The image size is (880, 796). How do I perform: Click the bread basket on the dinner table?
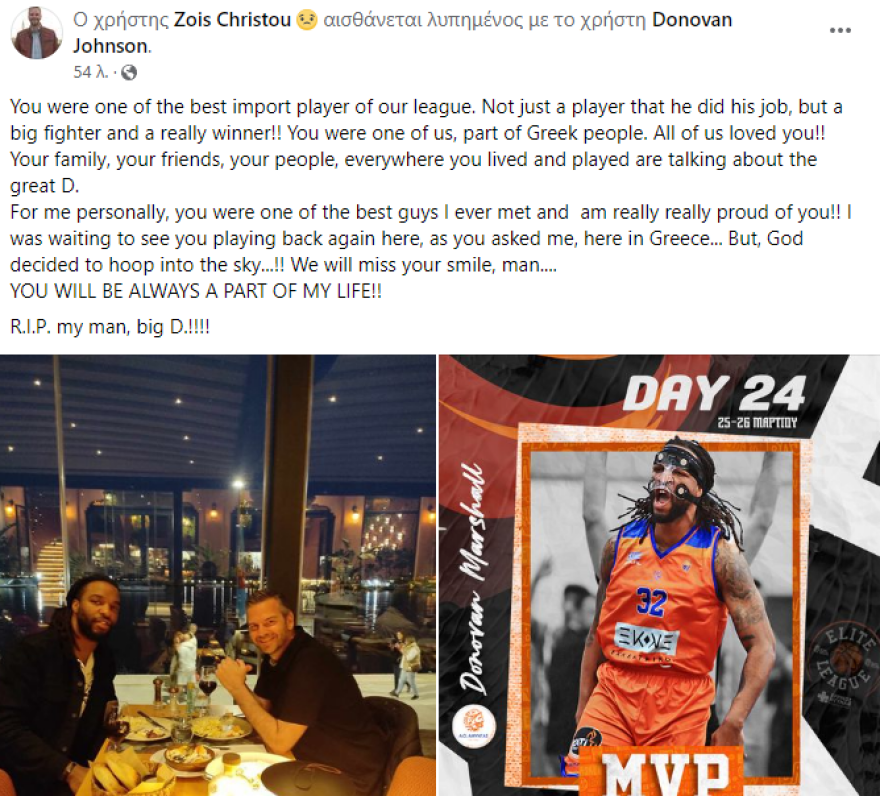126,775
